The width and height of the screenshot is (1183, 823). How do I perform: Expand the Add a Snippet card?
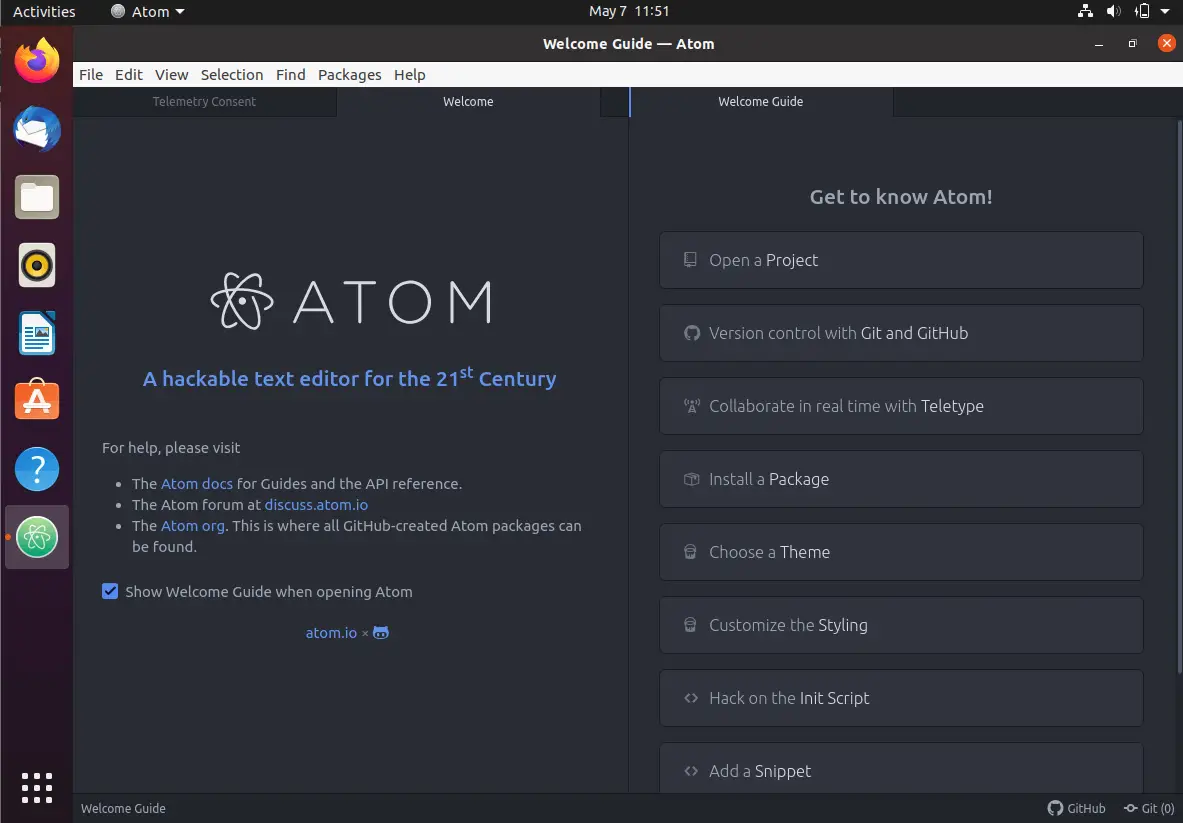coord(901,769)
